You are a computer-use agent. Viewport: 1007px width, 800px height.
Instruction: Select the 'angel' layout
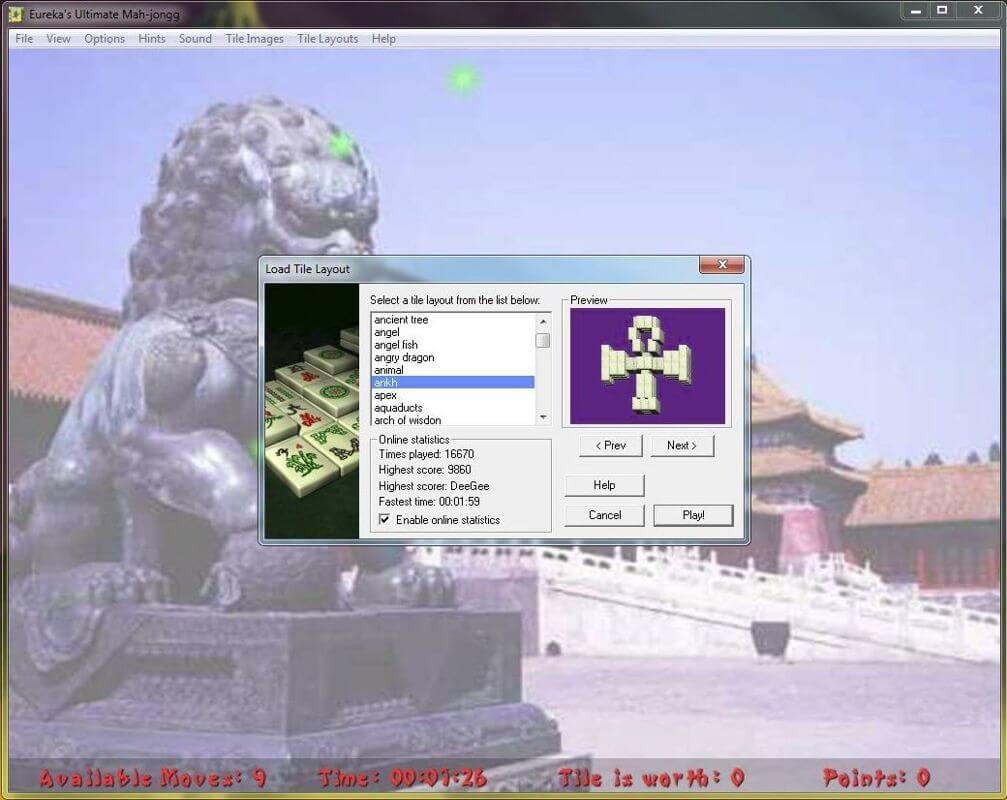point(452,332)
